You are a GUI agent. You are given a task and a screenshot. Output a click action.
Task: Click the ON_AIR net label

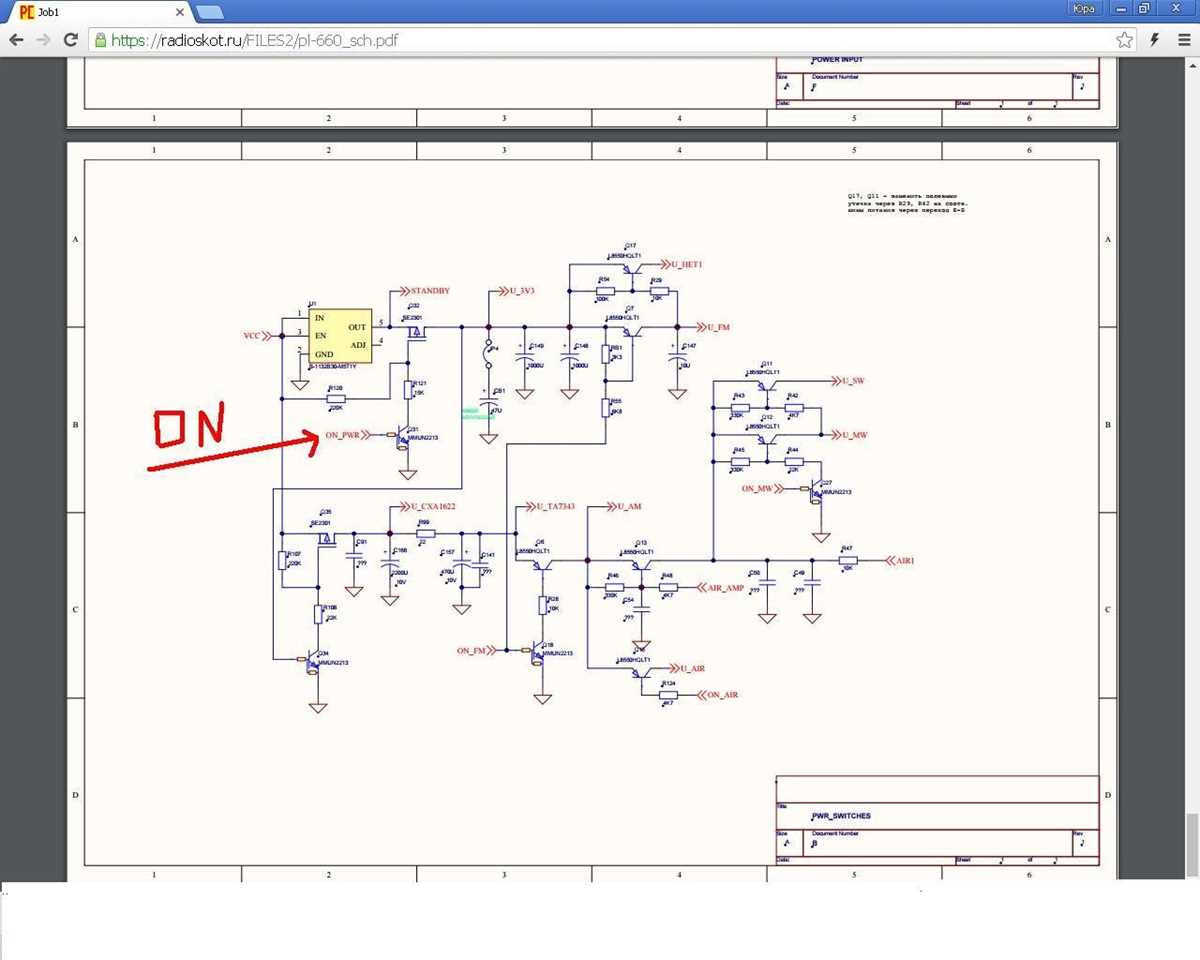(x=722, y=695)
